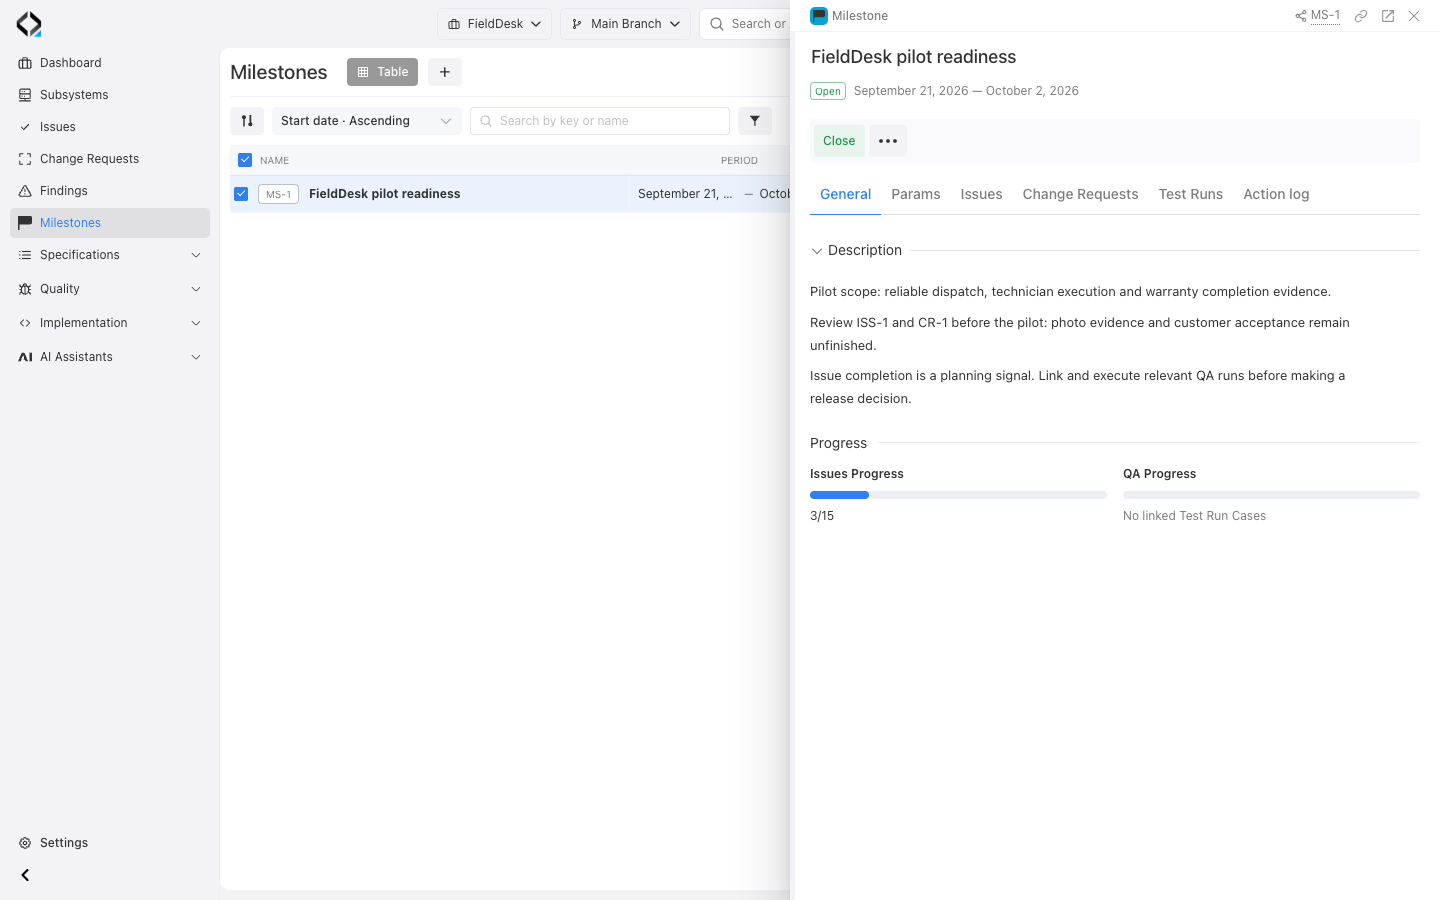Copy milestone link with chain icon
The height and width of the screenshot is (900, 1440).
[x=1361, y=16]
